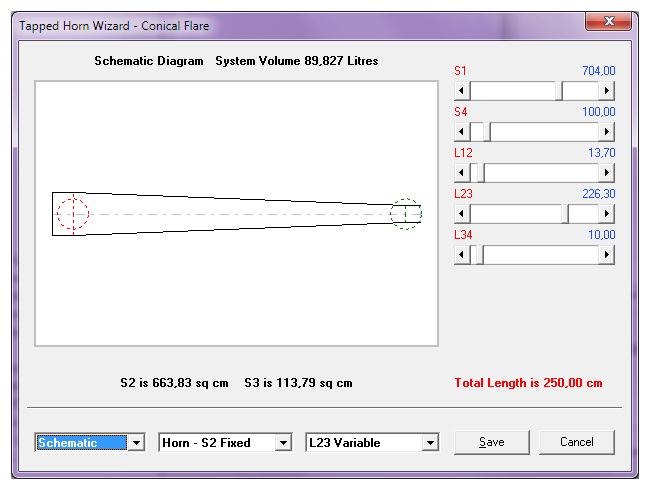Open the L23 Variable dropdown
Viewport: 650px width, 490px height.
click(x=430, y=443)
